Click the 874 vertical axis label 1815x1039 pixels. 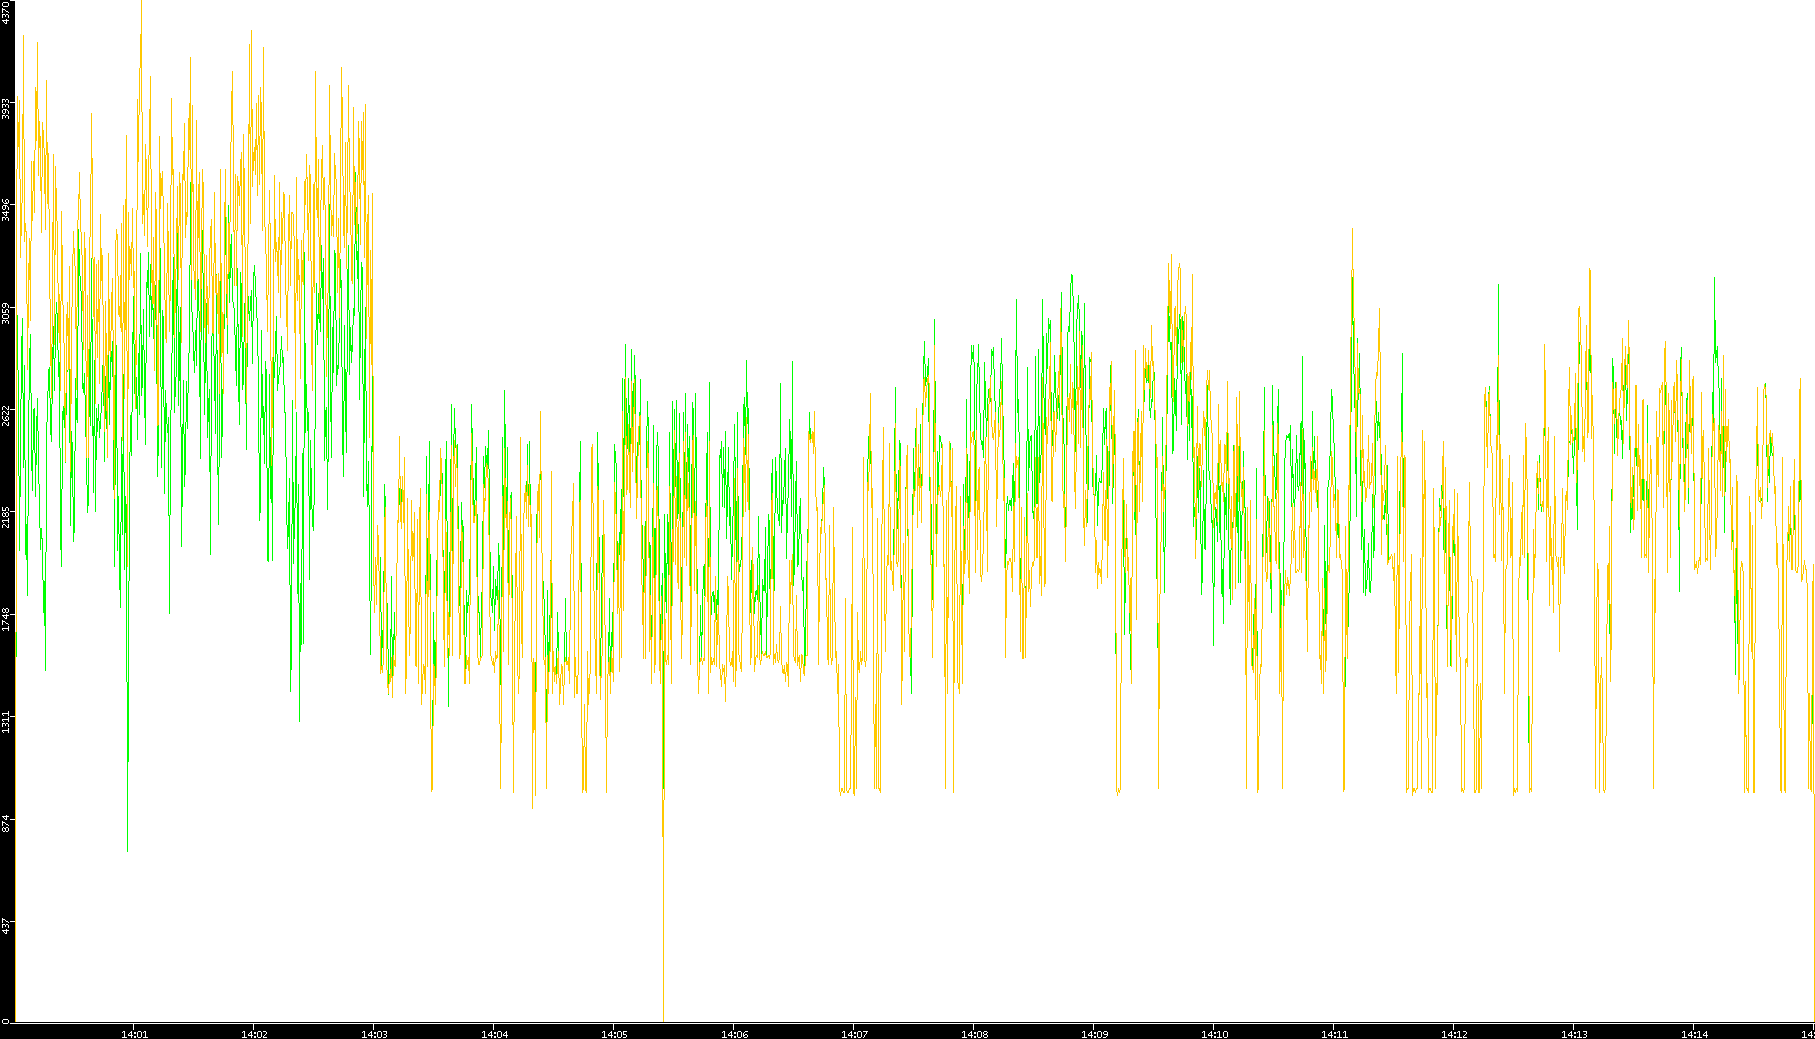coord(6,823)
